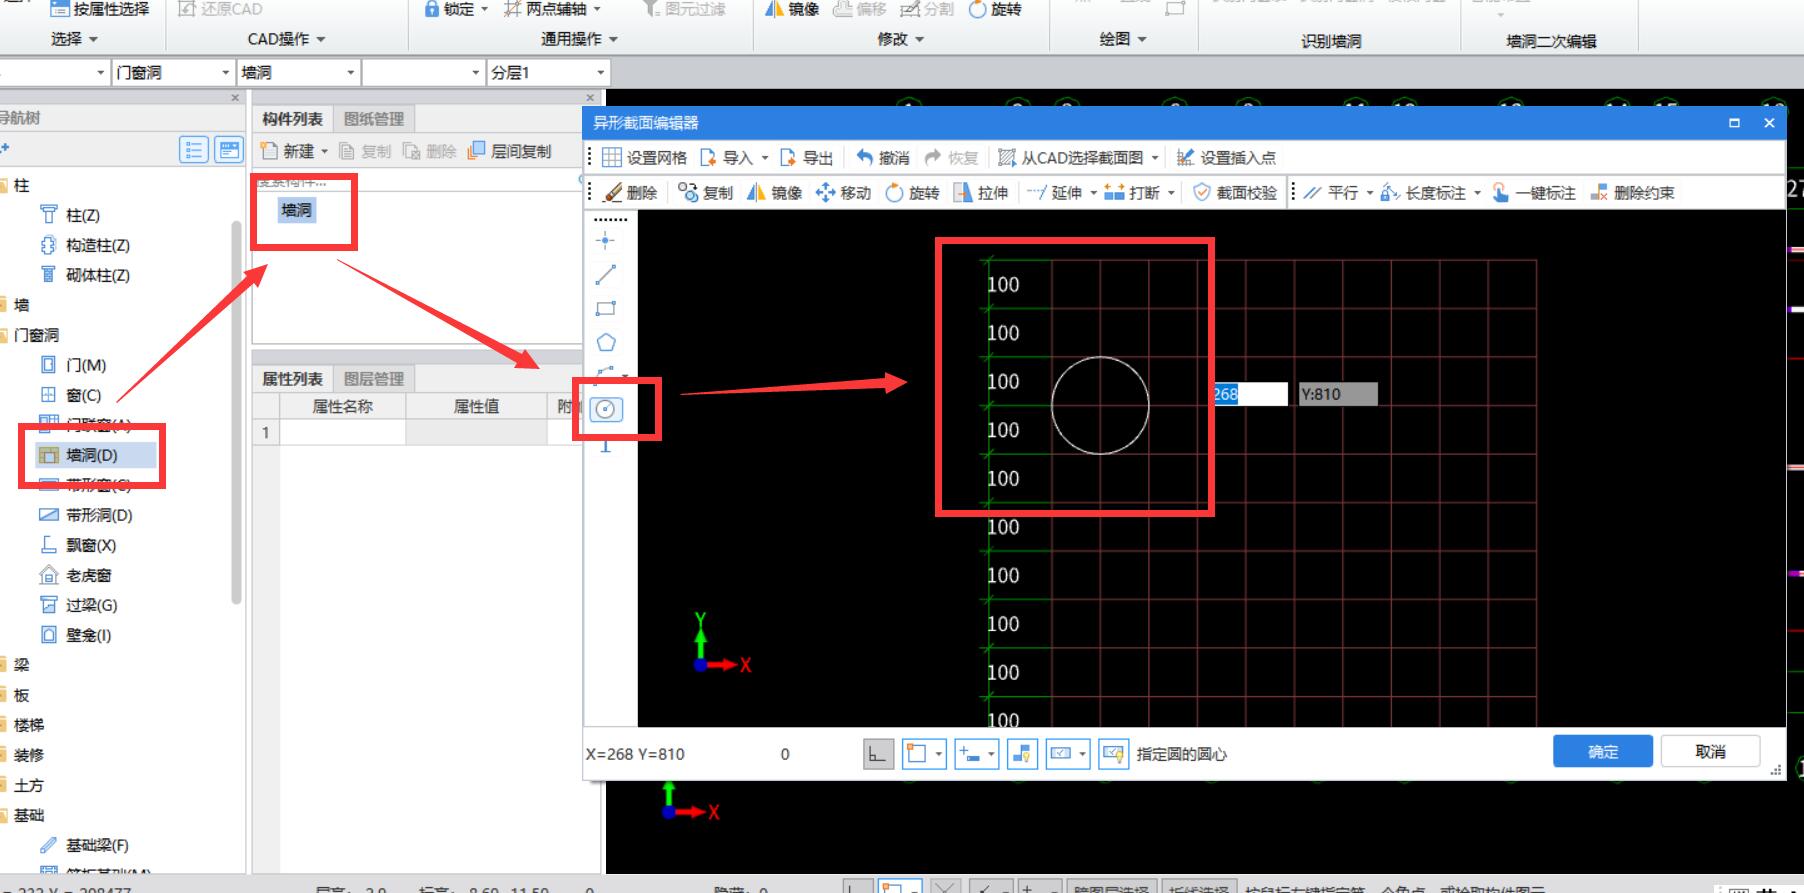Open 分层1 layer combo box

point(548,73)
